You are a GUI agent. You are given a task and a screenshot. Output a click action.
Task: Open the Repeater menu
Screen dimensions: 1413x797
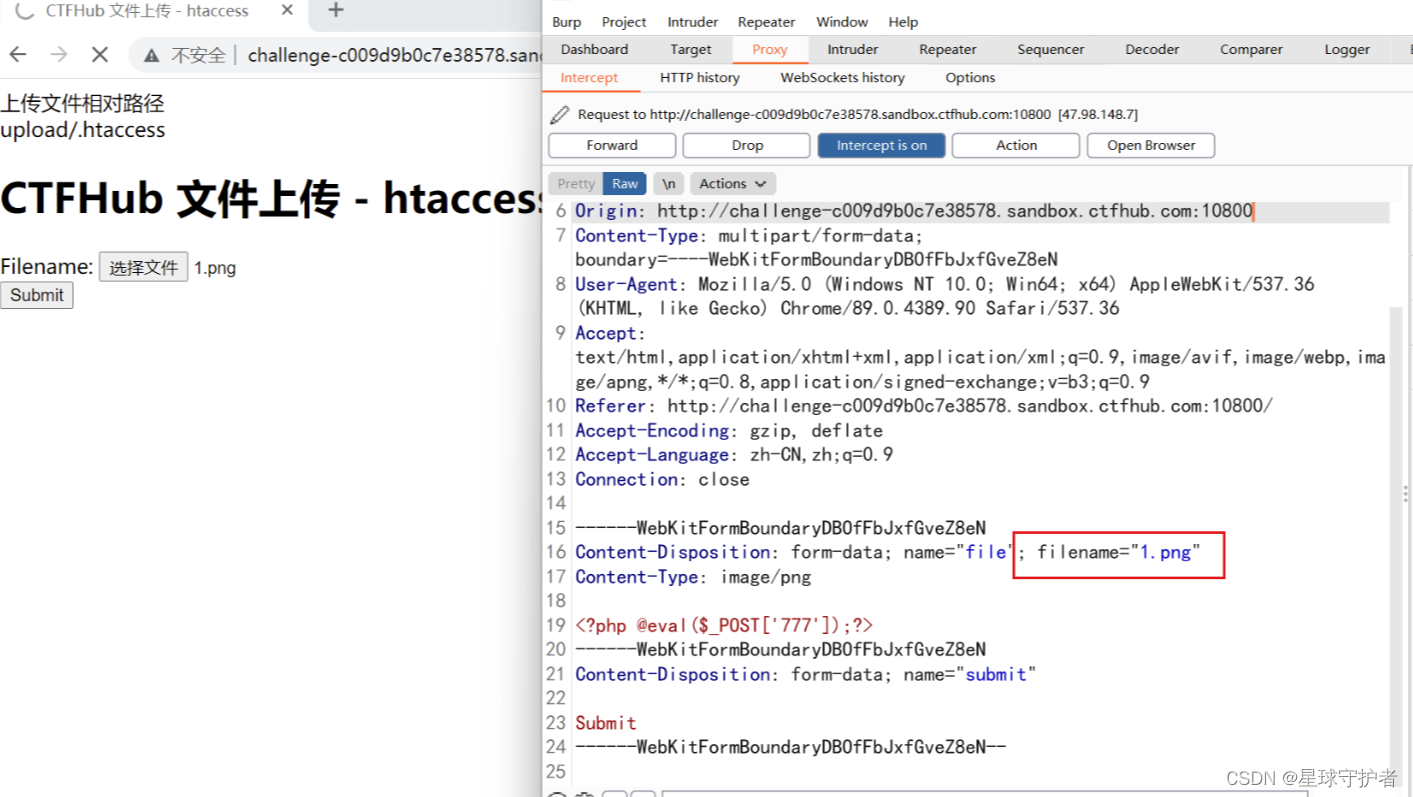766,22
